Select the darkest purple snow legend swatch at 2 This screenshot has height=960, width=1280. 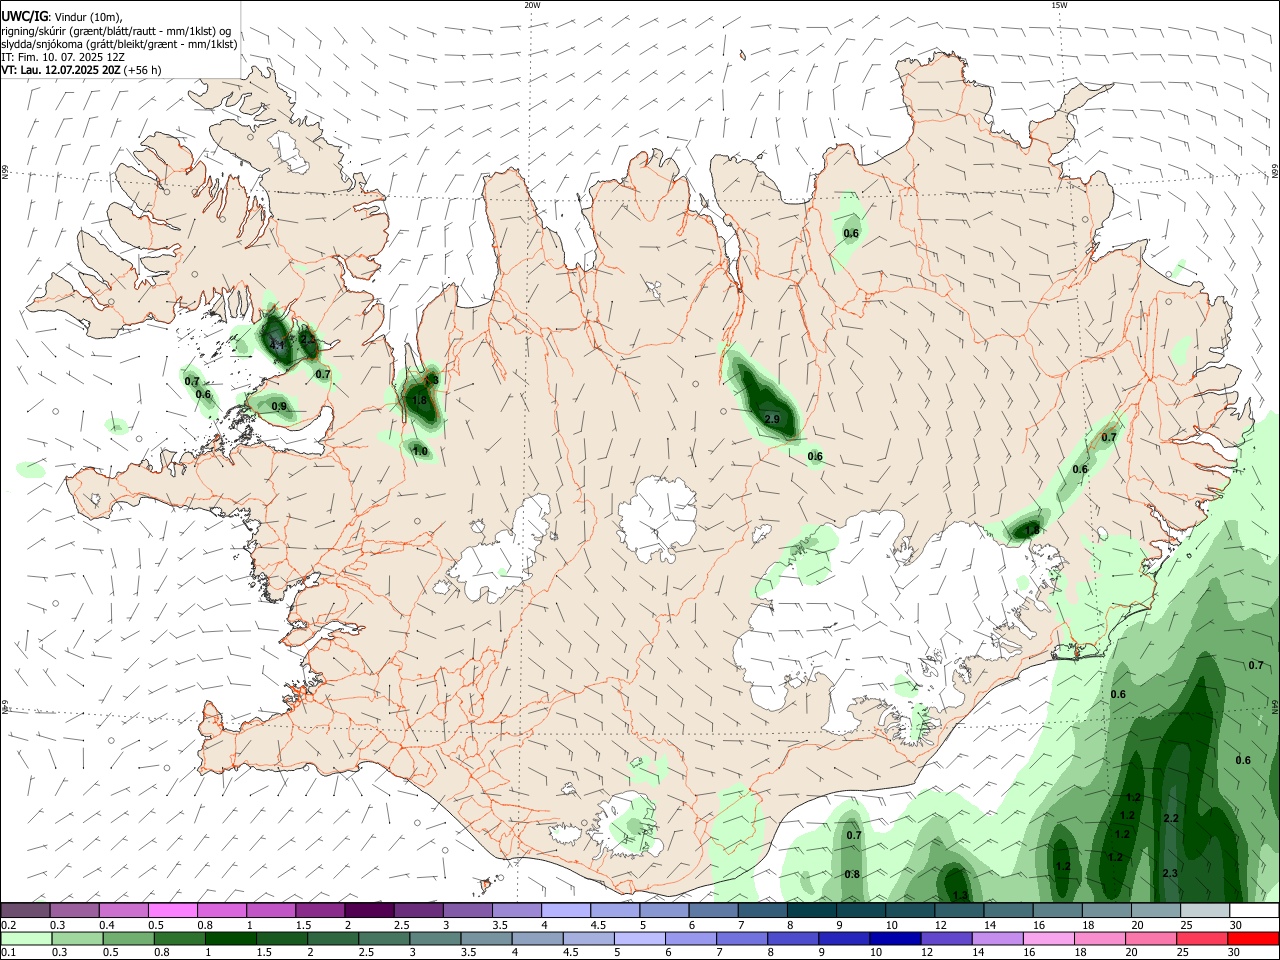(x=369, y=910)
